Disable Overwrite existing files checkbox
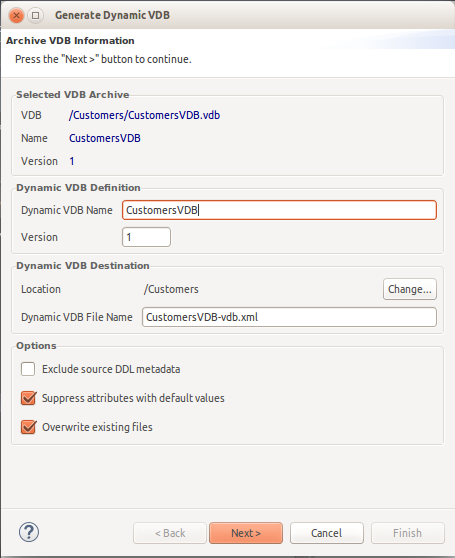This screenshot has height=558, width=455. coord(28,427)
